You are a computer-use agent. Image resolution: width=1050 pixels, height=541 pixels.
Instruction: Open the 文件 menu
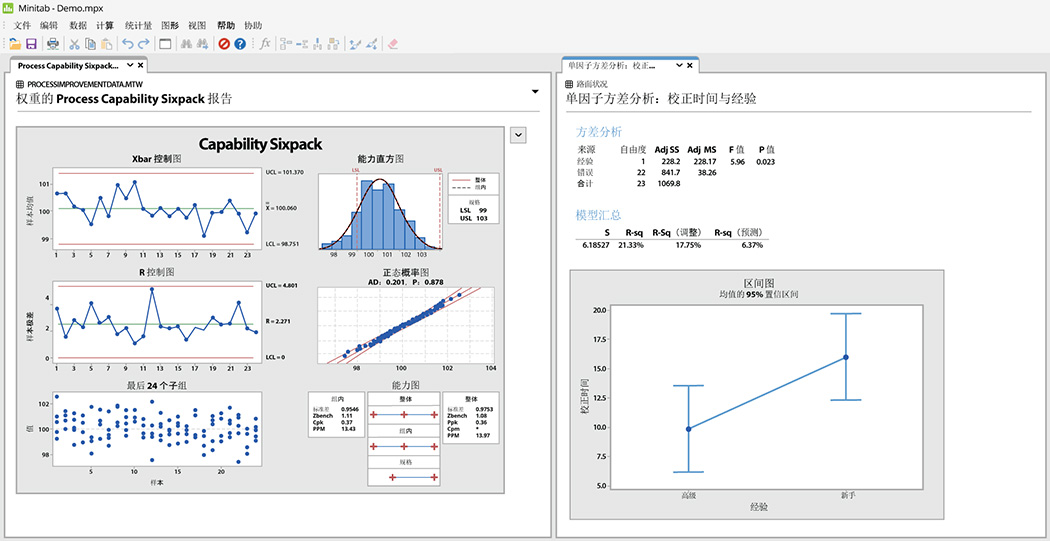point(22,25)
